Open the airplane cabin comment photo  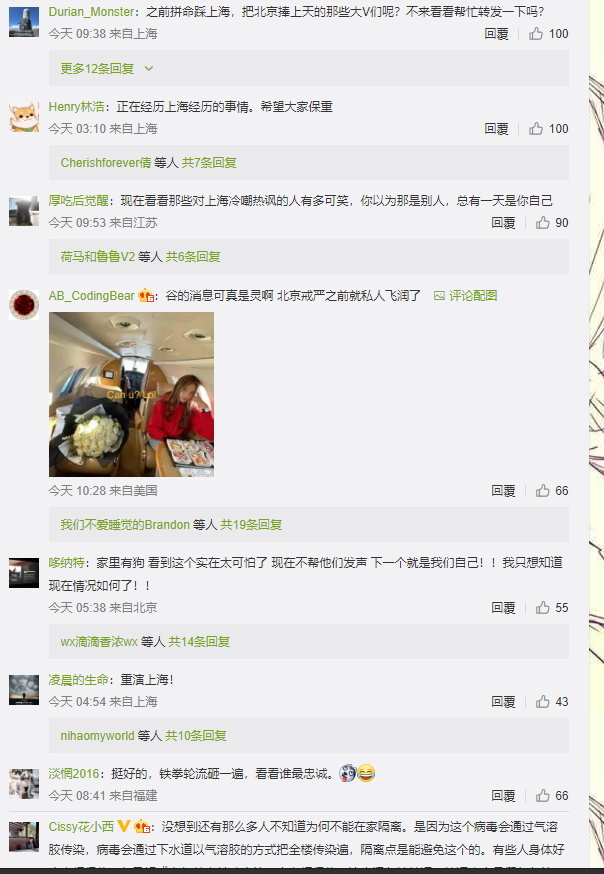click(x=131, y=394)
